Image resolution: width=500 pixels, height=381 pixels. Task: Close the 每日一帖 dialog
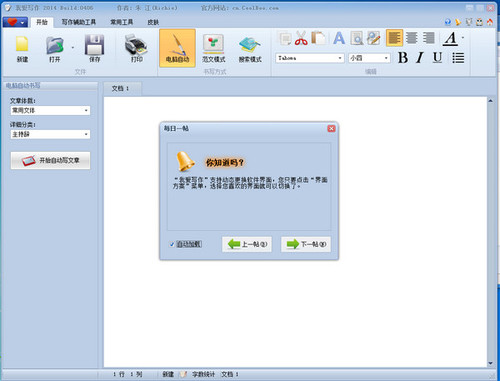331,128
